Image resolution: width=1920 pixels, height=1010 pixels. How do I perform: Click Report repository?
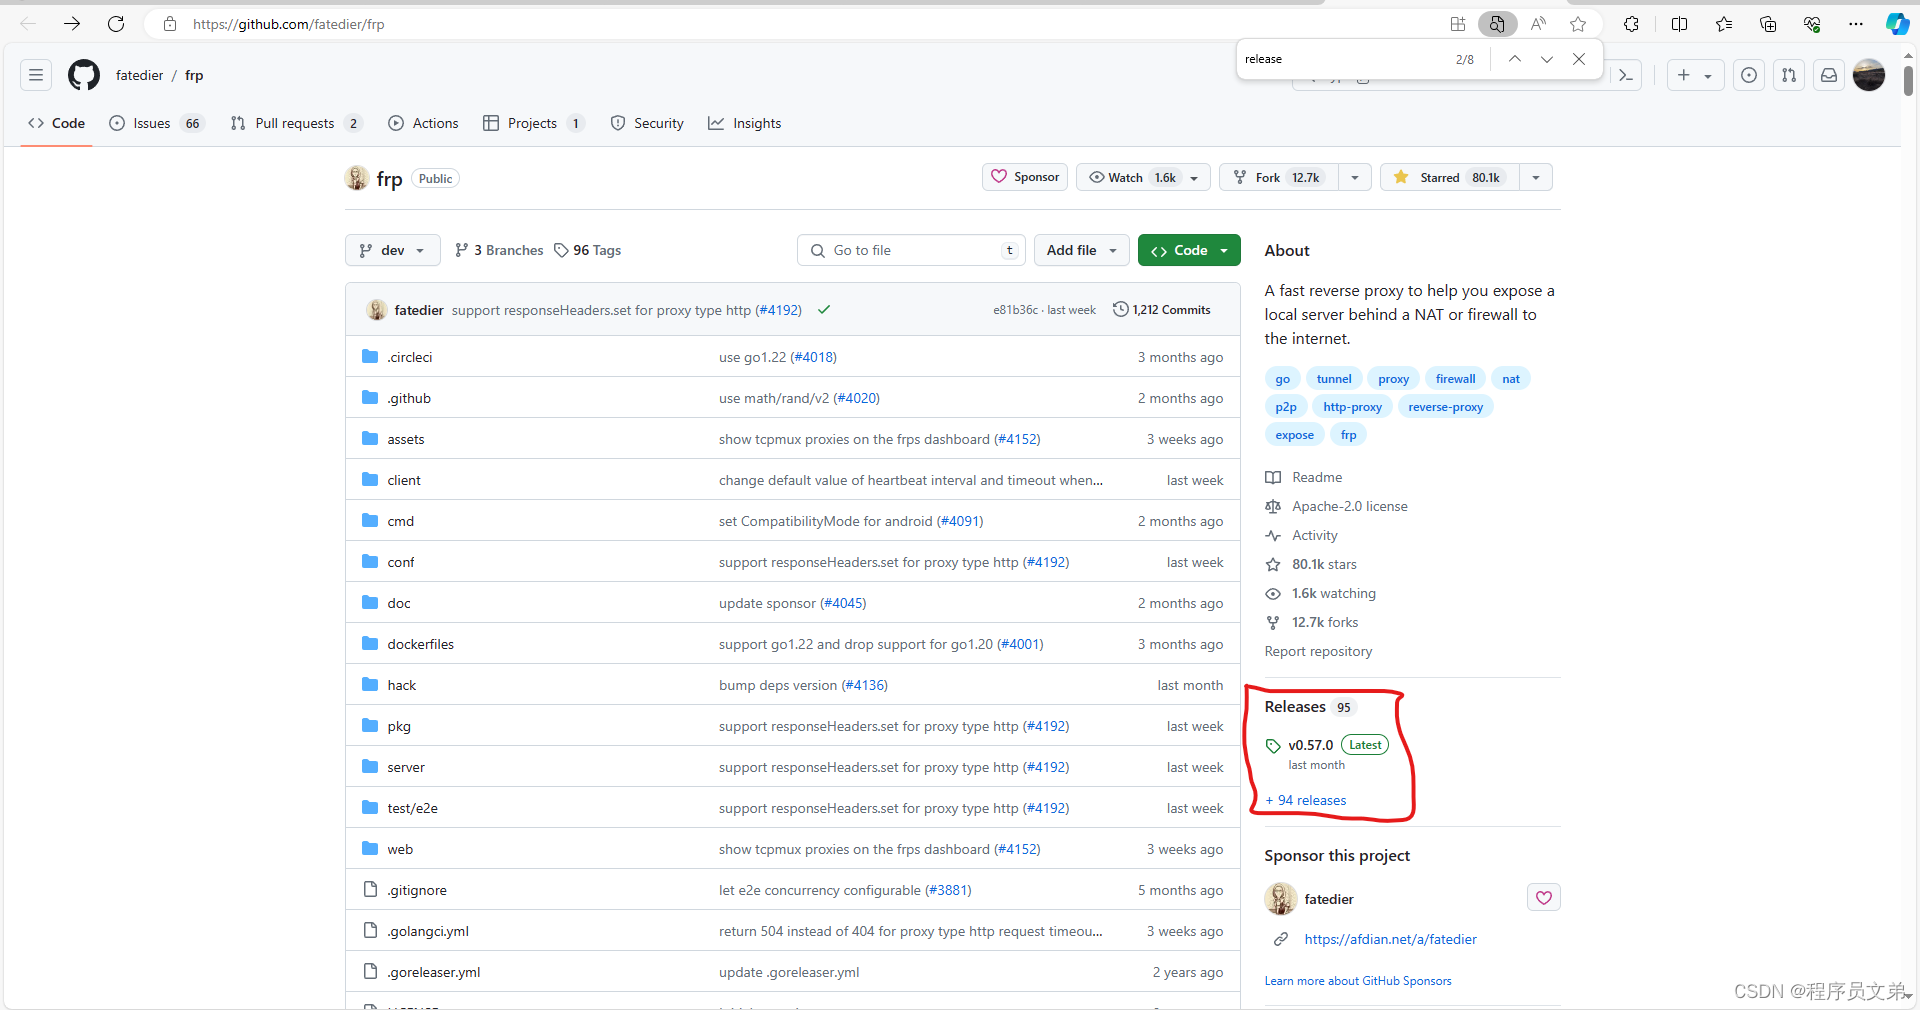[1318, 651]
